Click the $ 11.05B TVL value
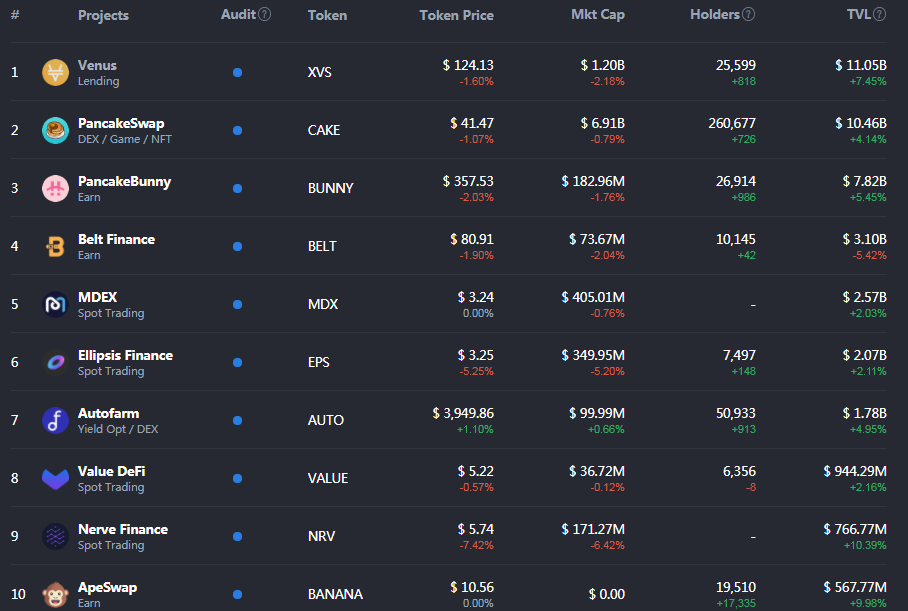This screenshot has height=611, width=908. (861, 65)
